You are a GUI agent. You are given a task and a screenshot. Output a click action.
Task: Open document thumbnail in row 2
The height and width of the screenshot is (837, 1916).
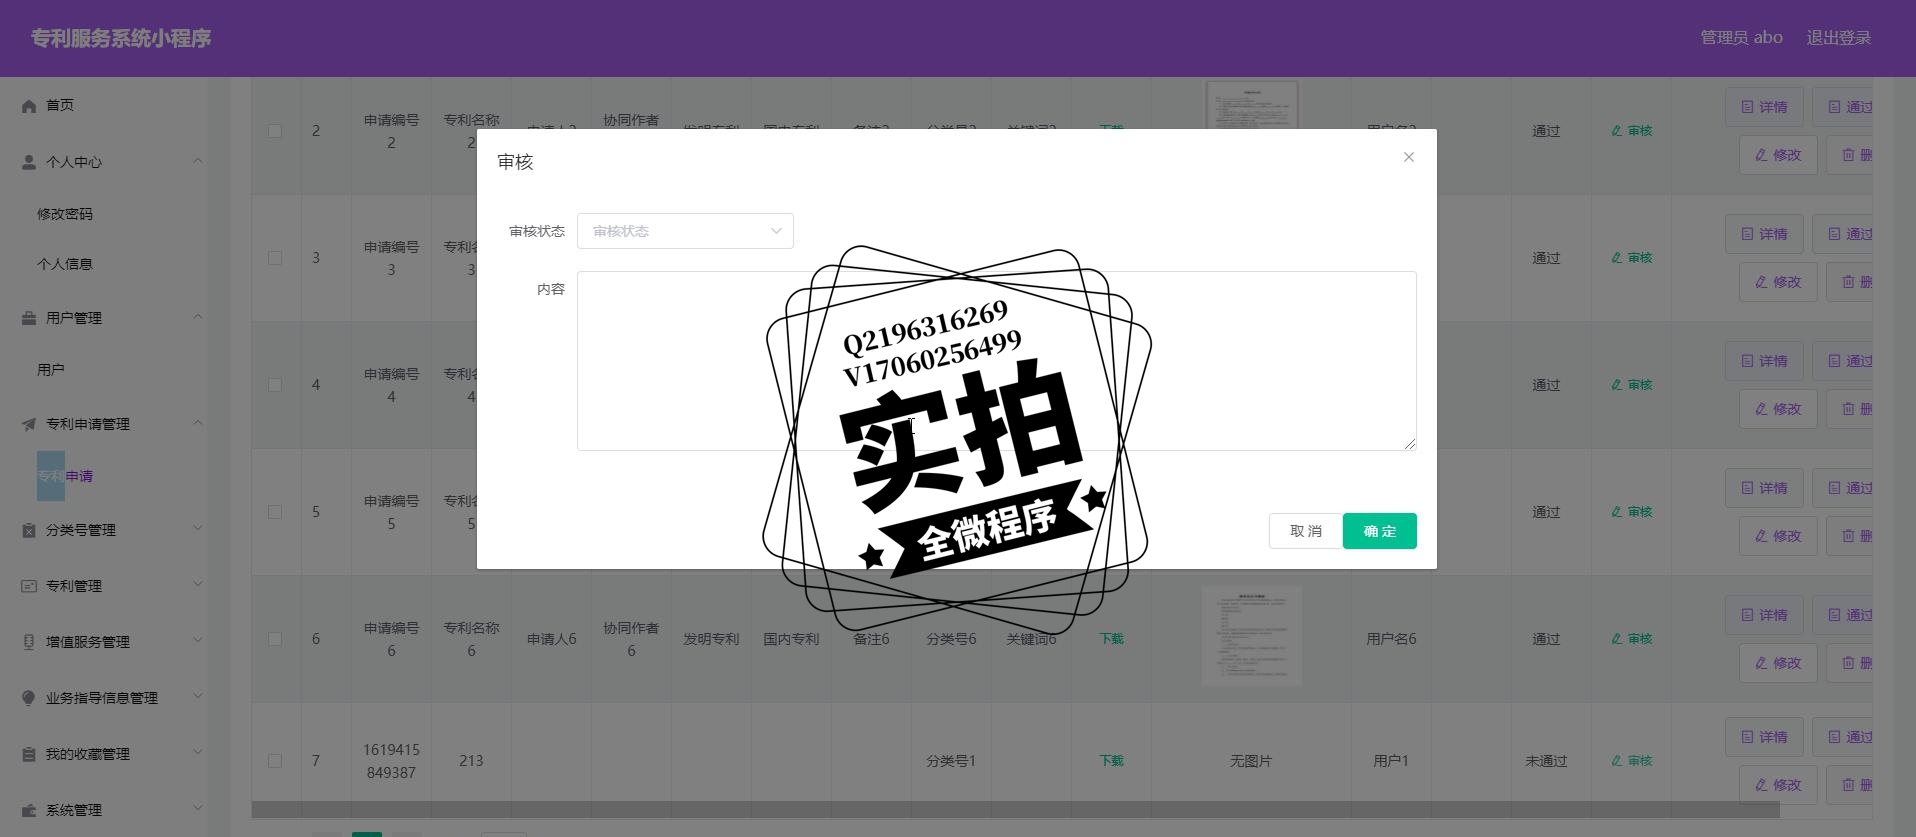coord(1252,105)
